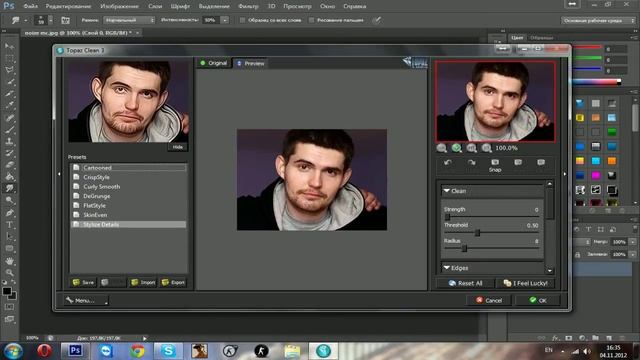Click the Hide button under preset preview
The image size is (640, 360).
178,147
